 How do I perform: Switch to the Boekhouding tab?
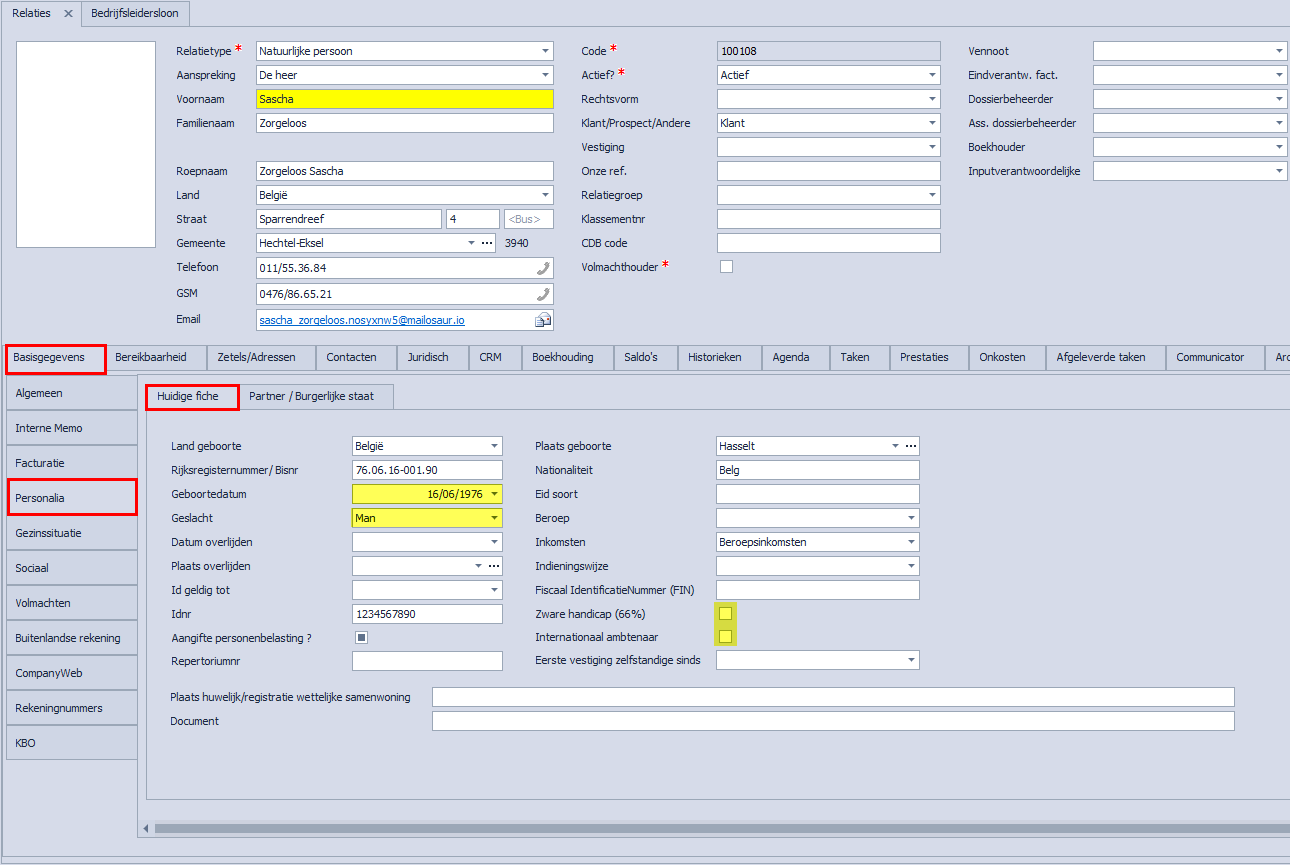(x=562, y=357)
